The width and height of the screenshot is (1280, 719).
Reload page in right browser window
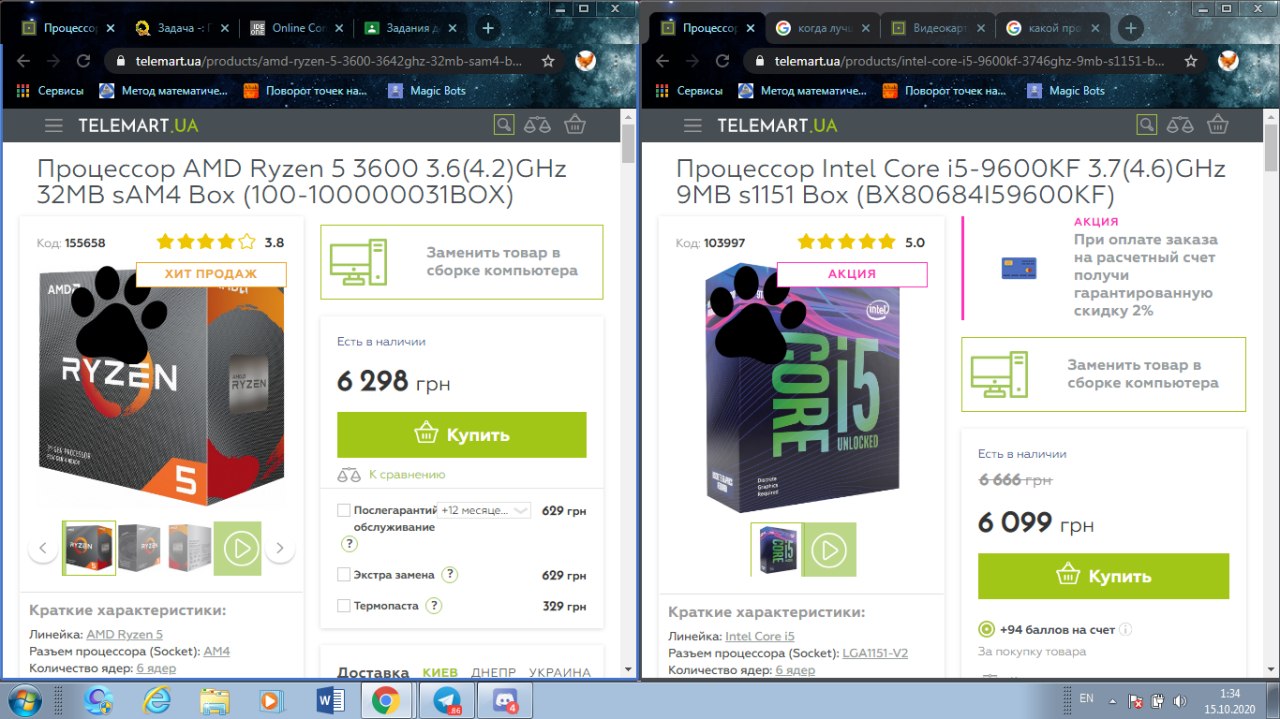click(x=722, y=61)
